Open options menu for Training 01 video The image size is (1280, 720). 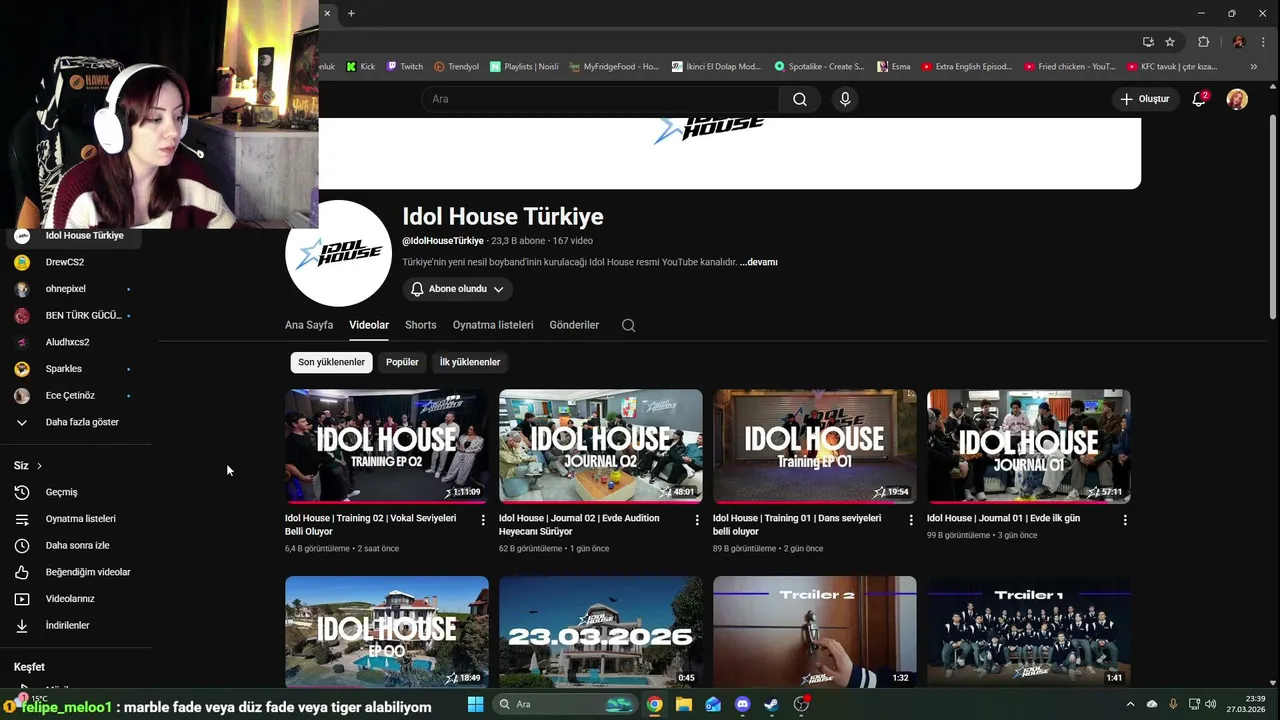[x=911, y=520]
